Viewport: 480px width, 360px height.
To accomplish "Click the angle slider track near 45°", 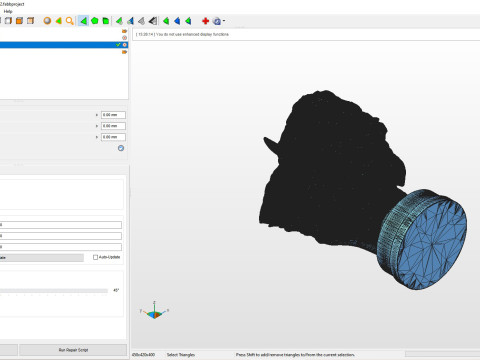I will (54, 291).
